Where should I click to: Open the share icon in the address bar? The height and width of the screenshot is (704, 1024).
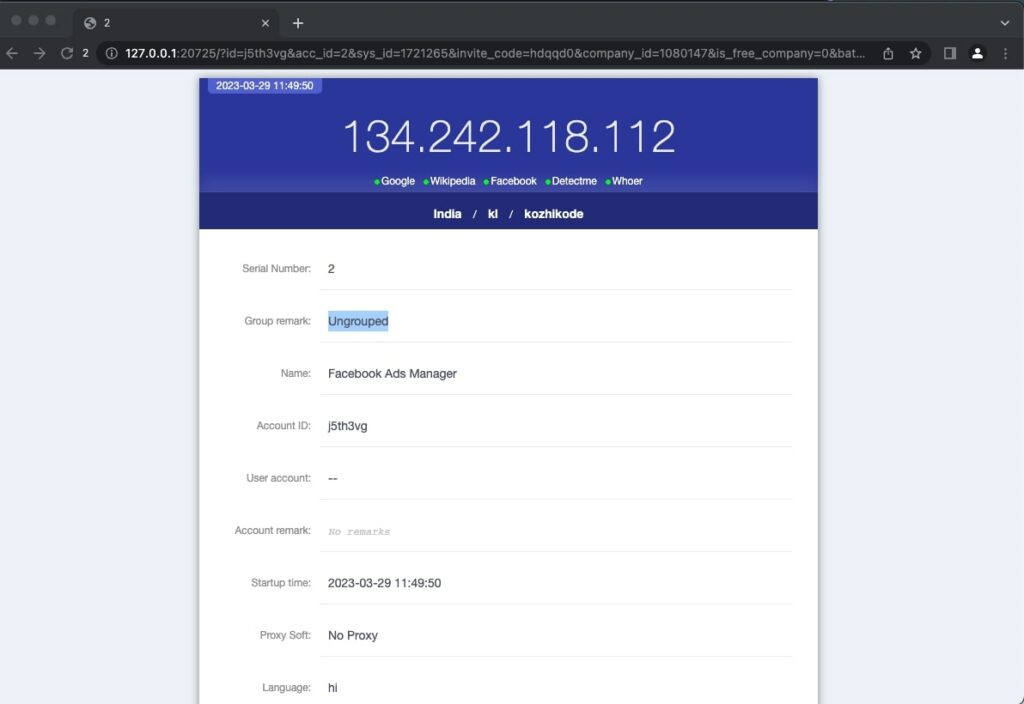tap(886, 55)
